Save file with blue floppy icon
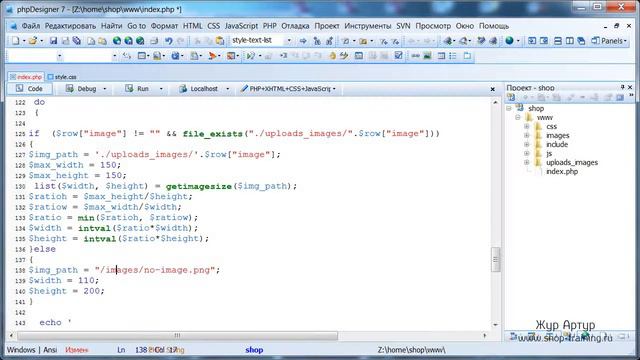The image size is (640, 360). coord(53,41)
